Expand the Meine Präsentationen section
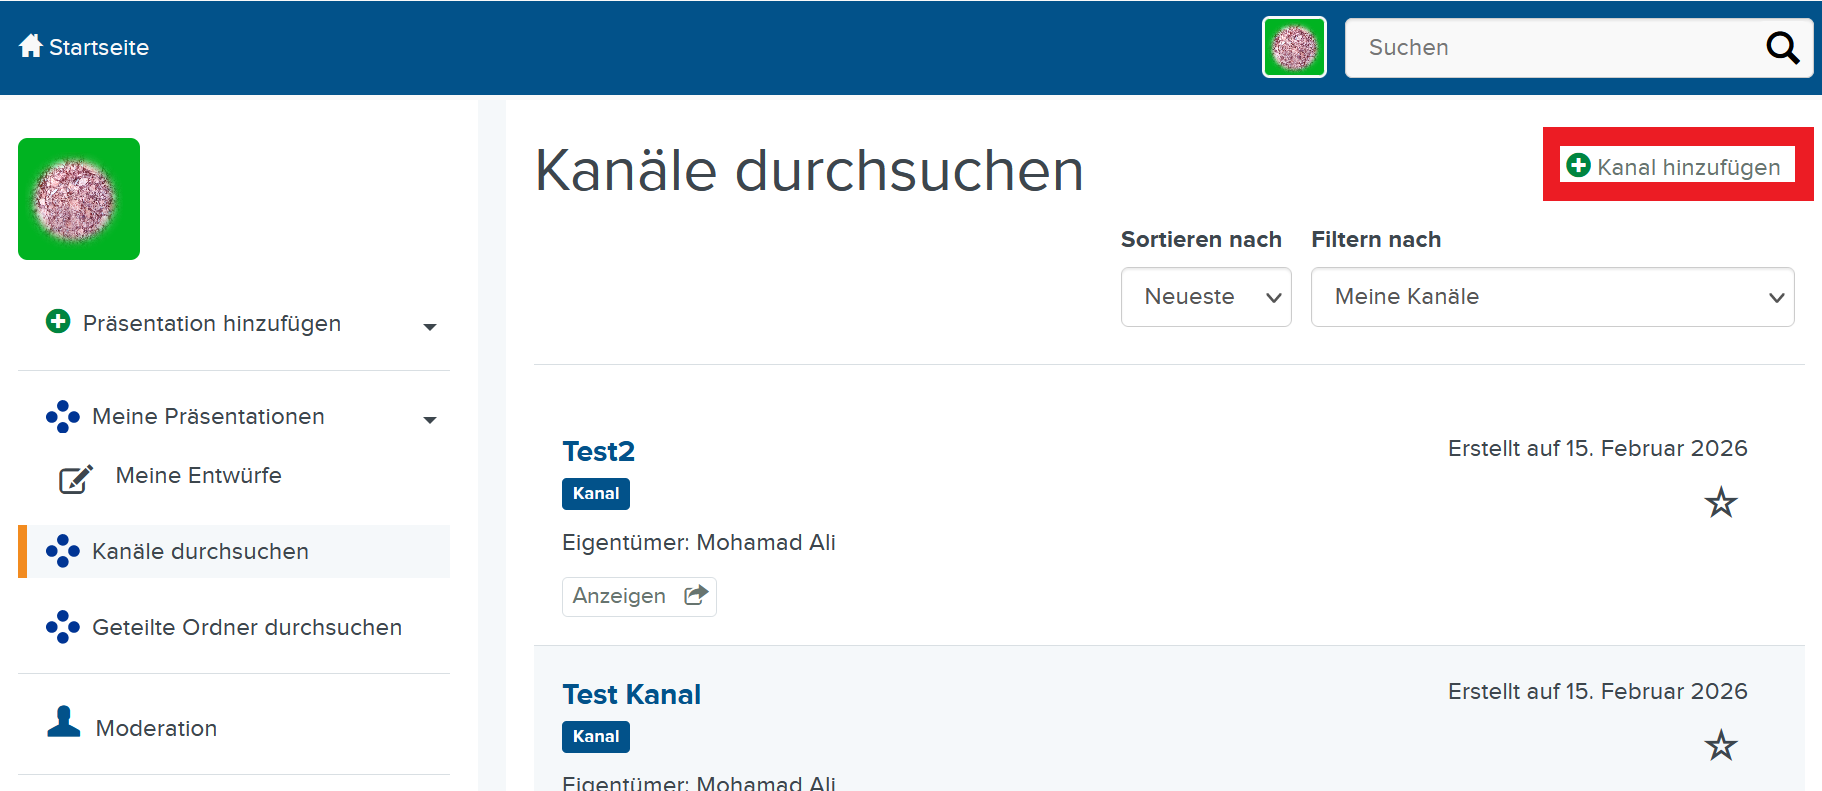Image resolution: width=1822 pixels, height=791 pixels. click(x=430, y=419)
